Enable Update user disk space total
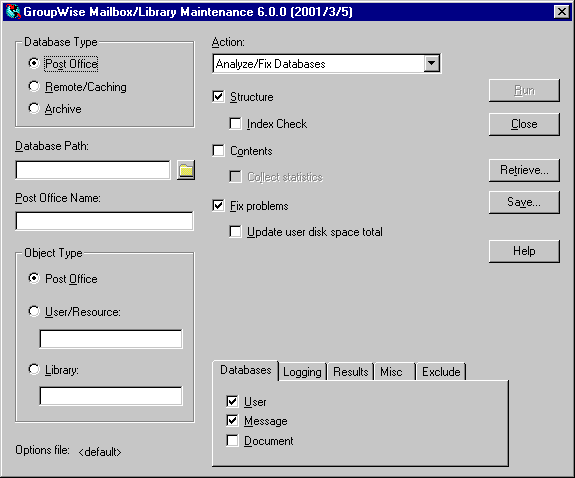 click(x=235, y=232)
